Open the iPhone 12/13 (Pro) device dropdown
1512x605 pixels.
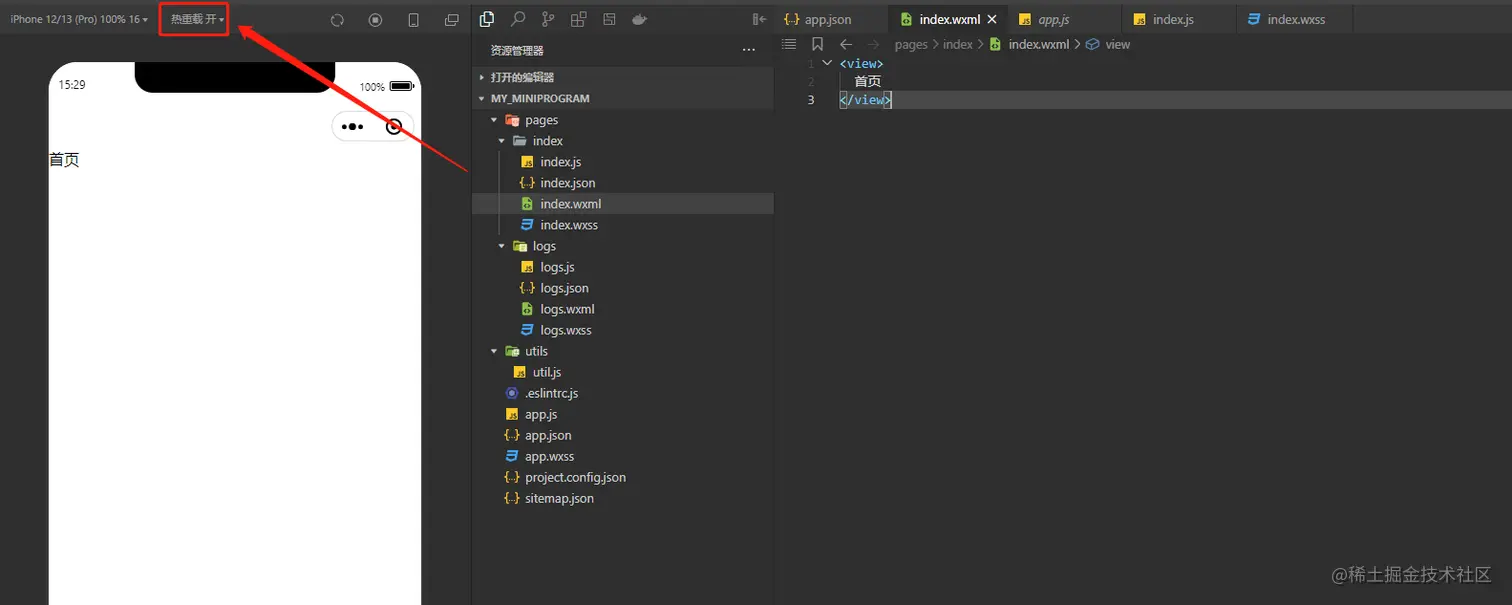coord(79,19)
